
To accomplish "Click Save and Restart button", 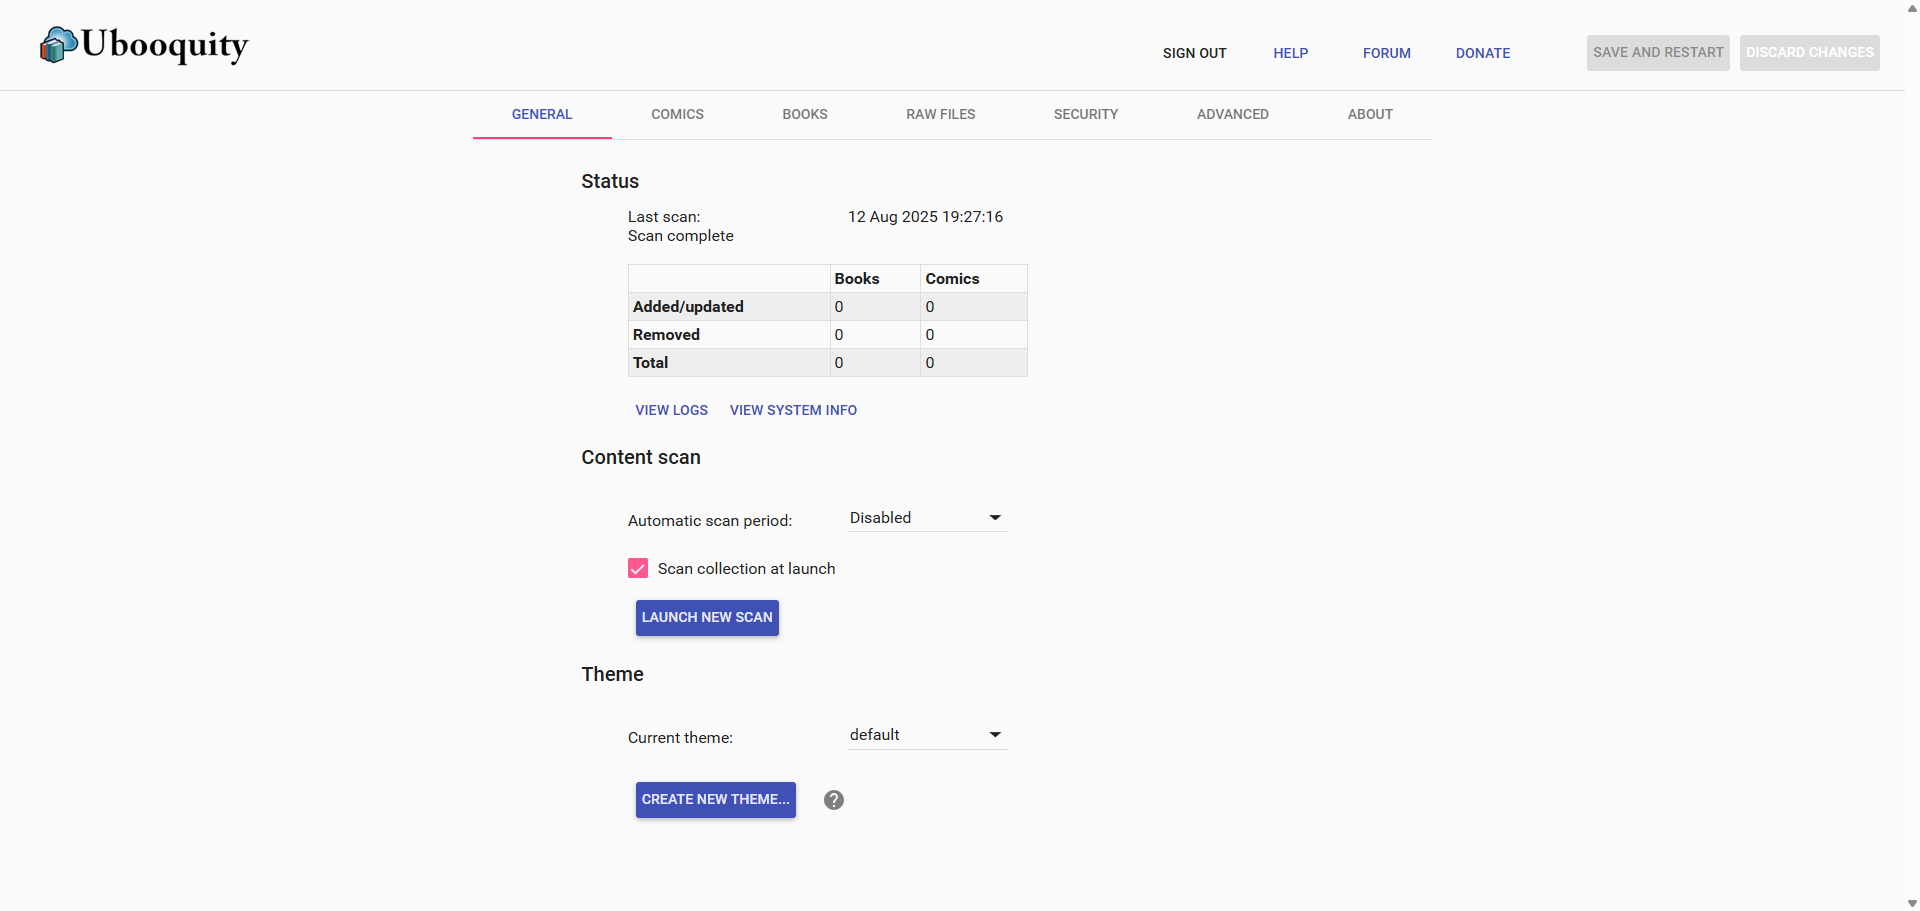I will click(1658, 53).
